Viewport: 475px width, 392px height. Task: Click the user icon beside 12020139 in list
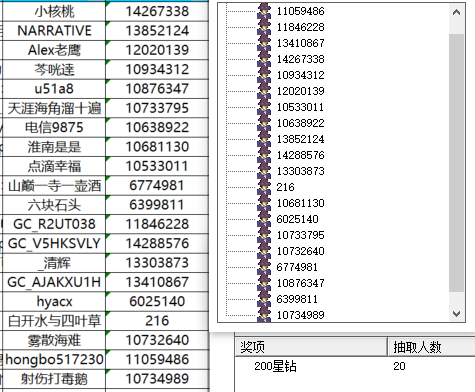click(x=264, y=91)
